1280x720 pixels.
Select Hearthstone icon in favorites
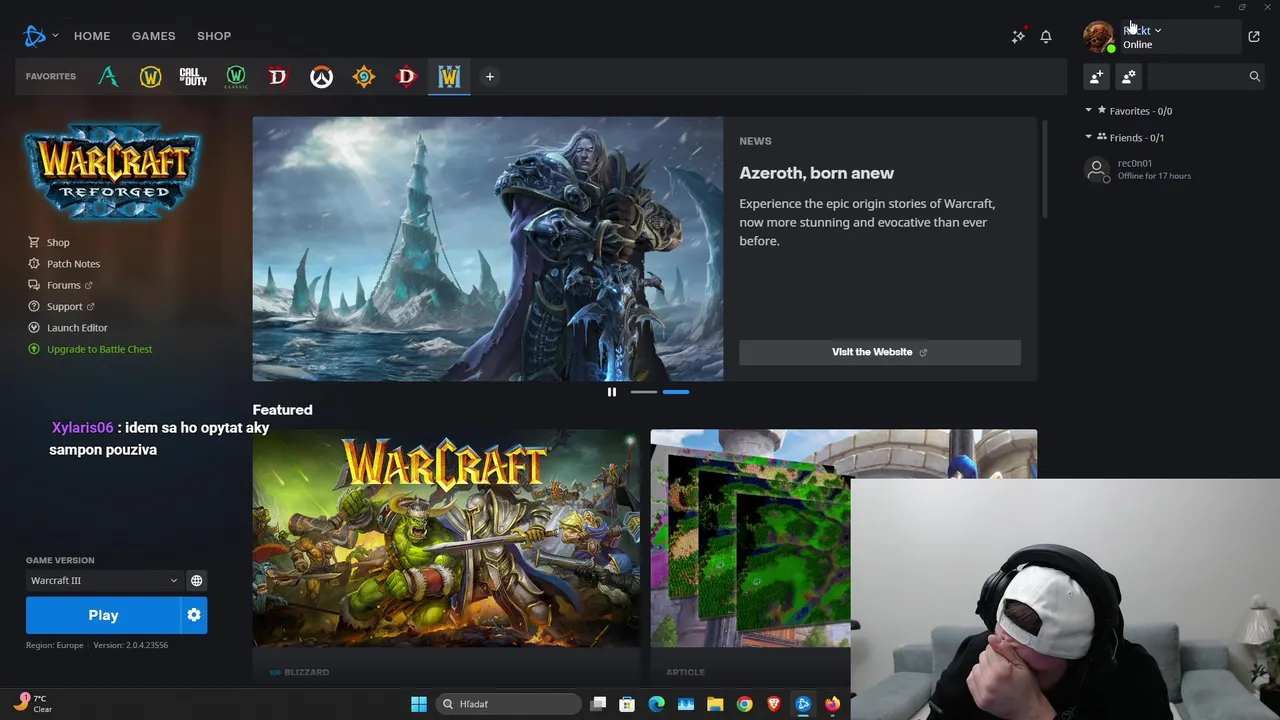click(x=364, y=76)
